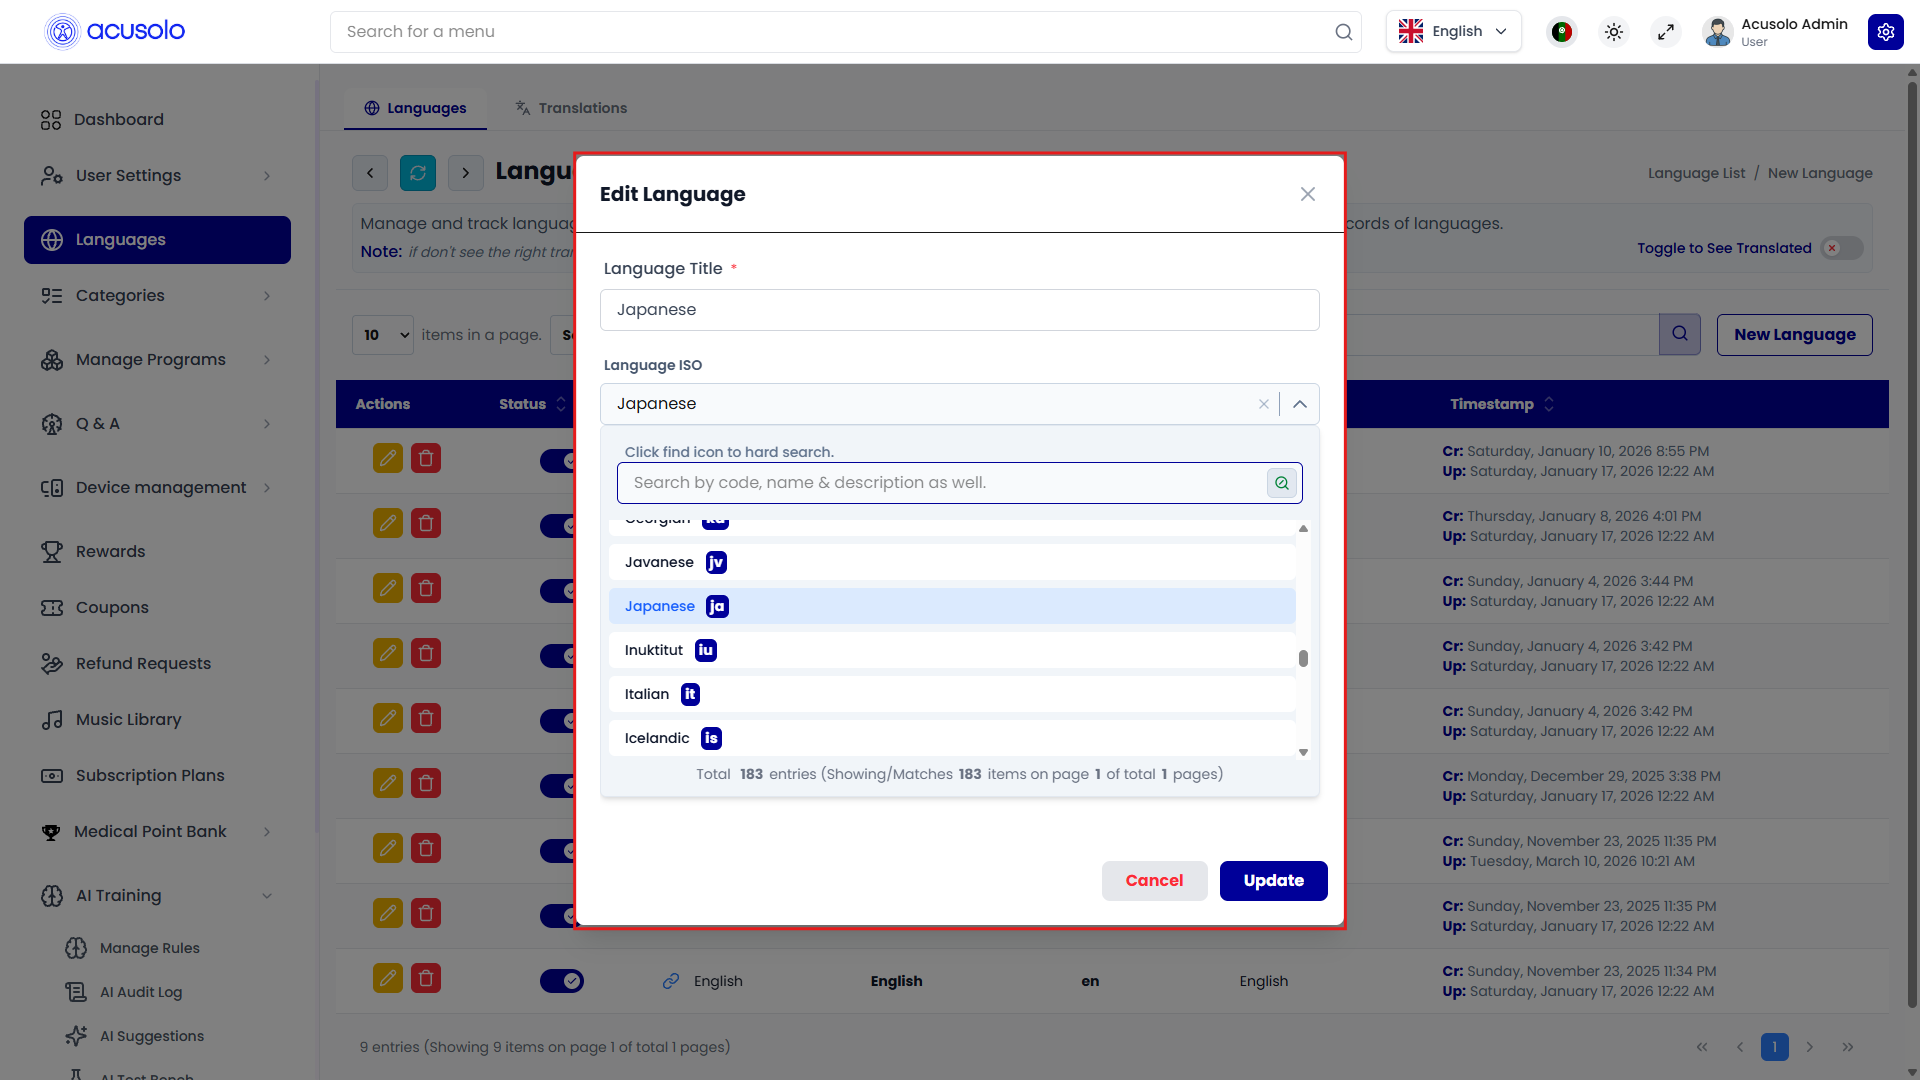Click the edit pencil in the December 29 row

388,783
